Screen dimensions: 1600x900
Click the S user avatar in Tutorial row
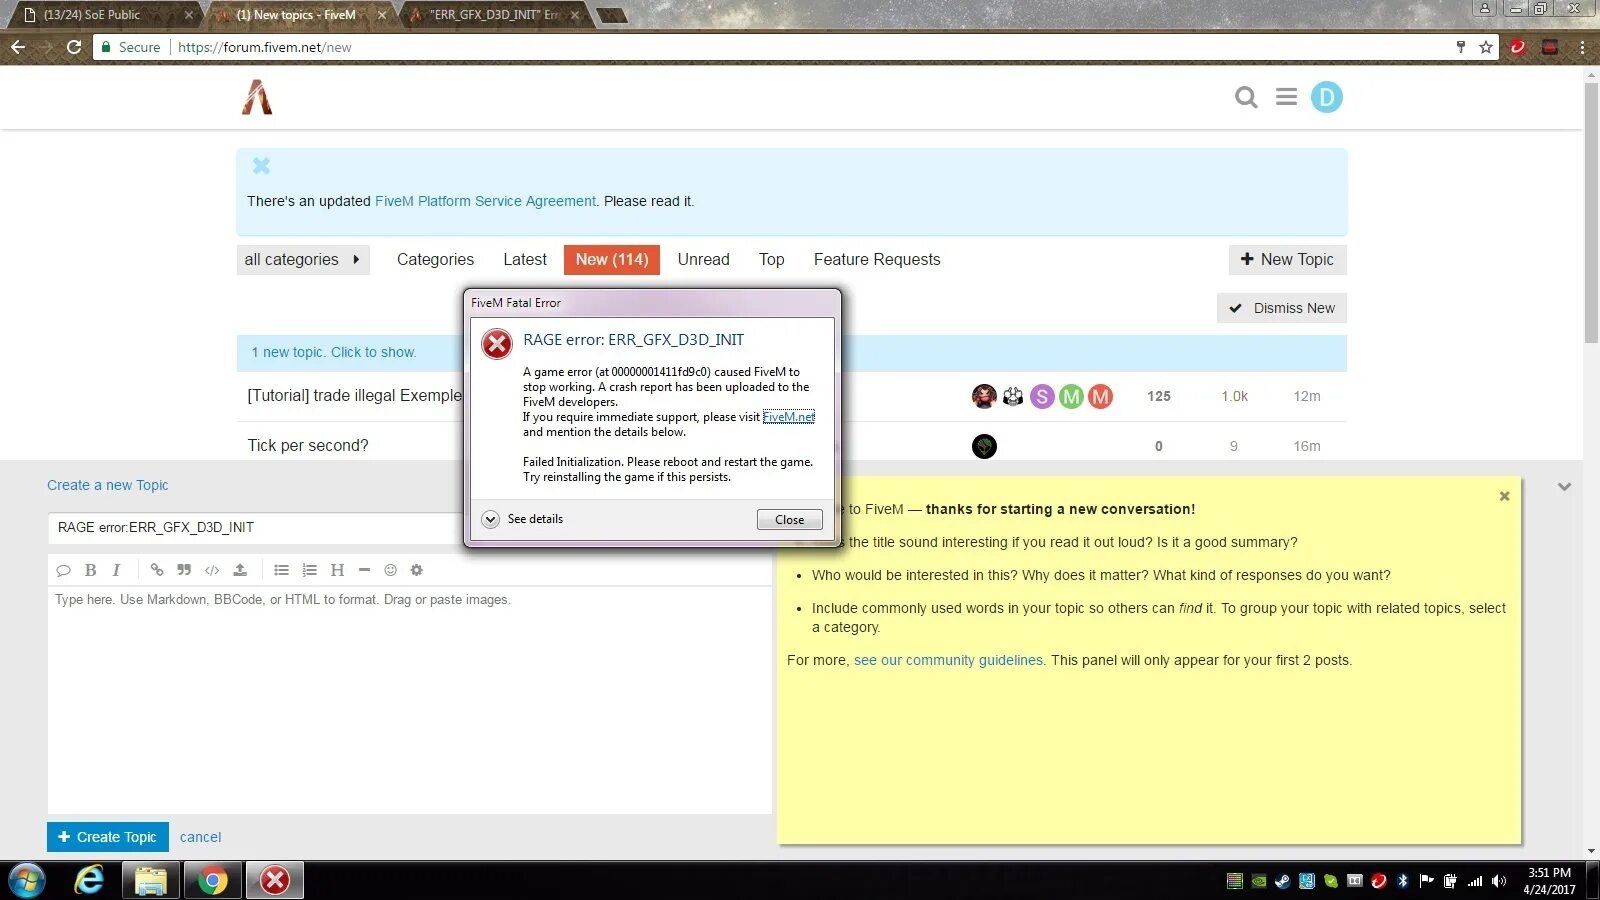tap(1042, 397)
